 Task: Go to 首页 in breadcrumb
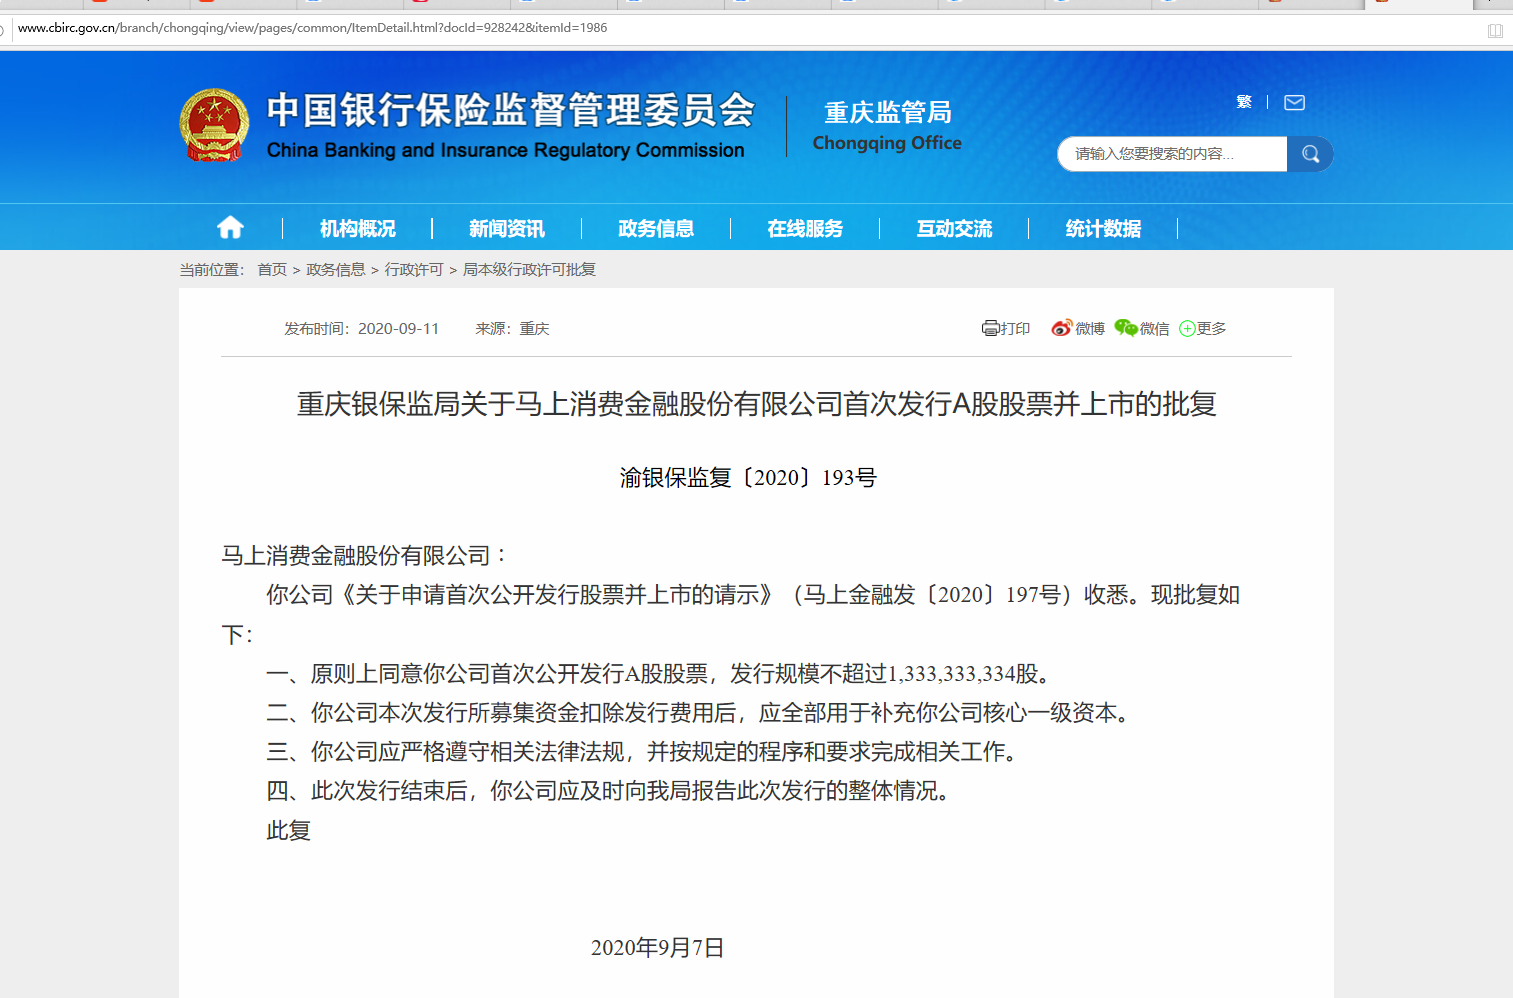(272, 270)
